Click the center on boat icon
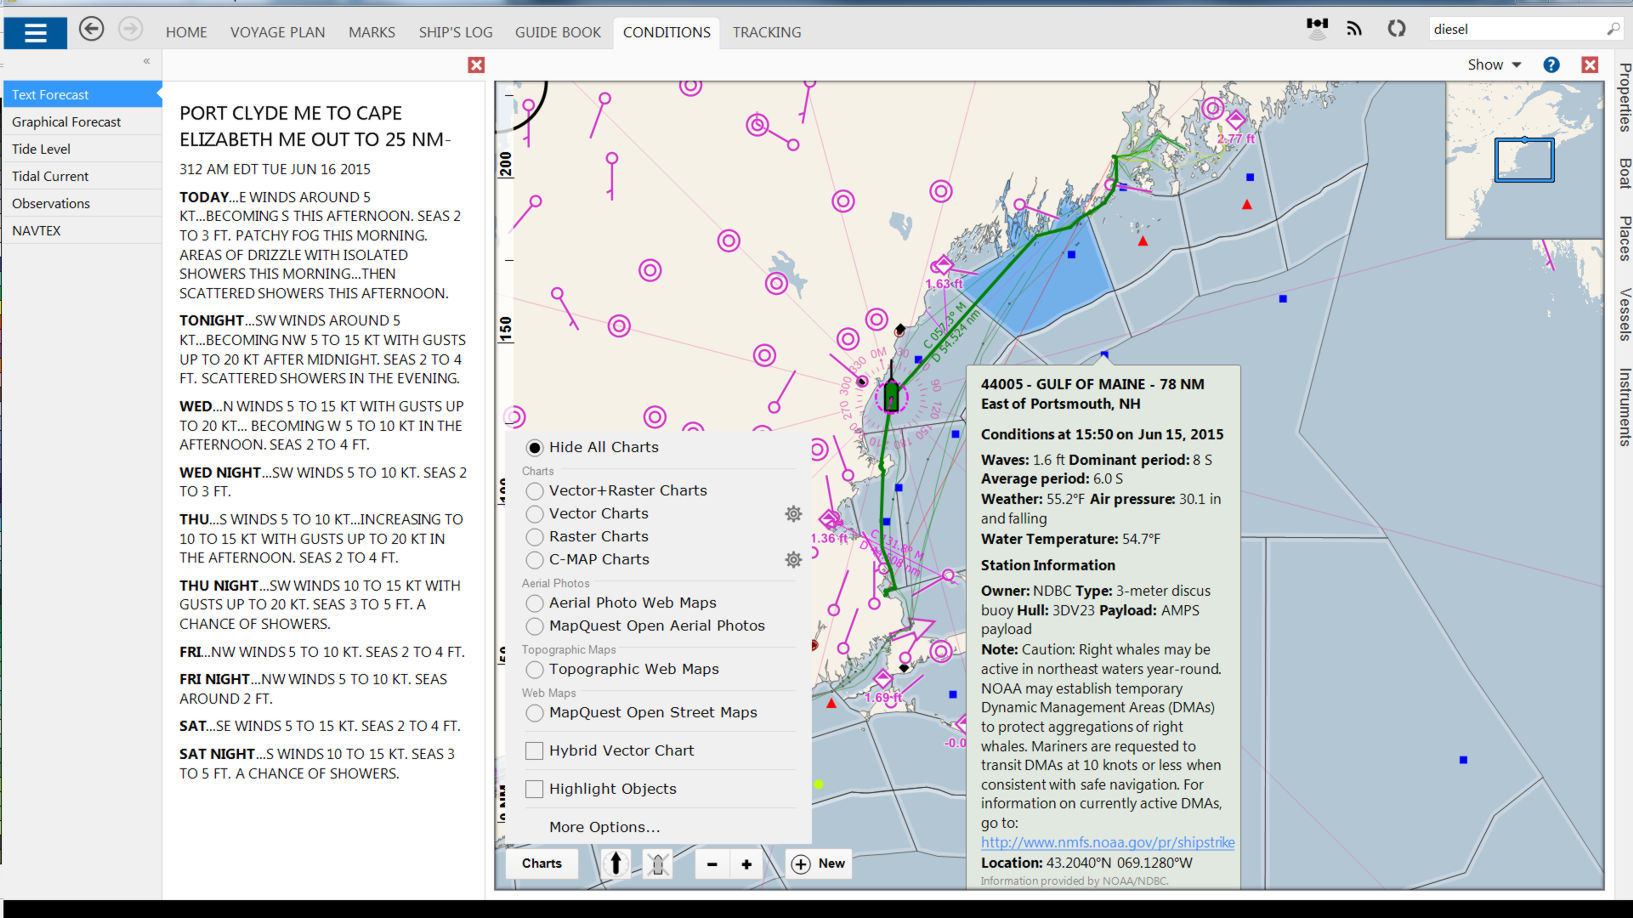This screenshot has width=1633, height=918. pyautogui.click(x=657, y=863)
